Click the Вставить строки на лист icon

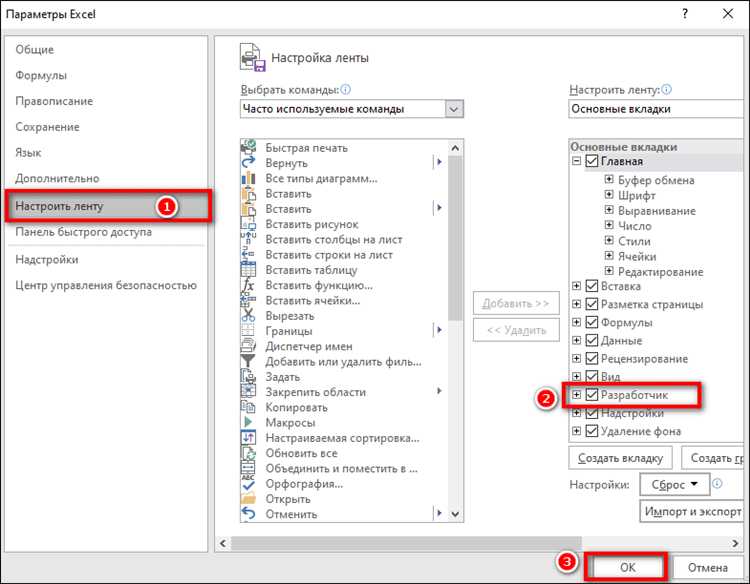[x=248, y=254]
